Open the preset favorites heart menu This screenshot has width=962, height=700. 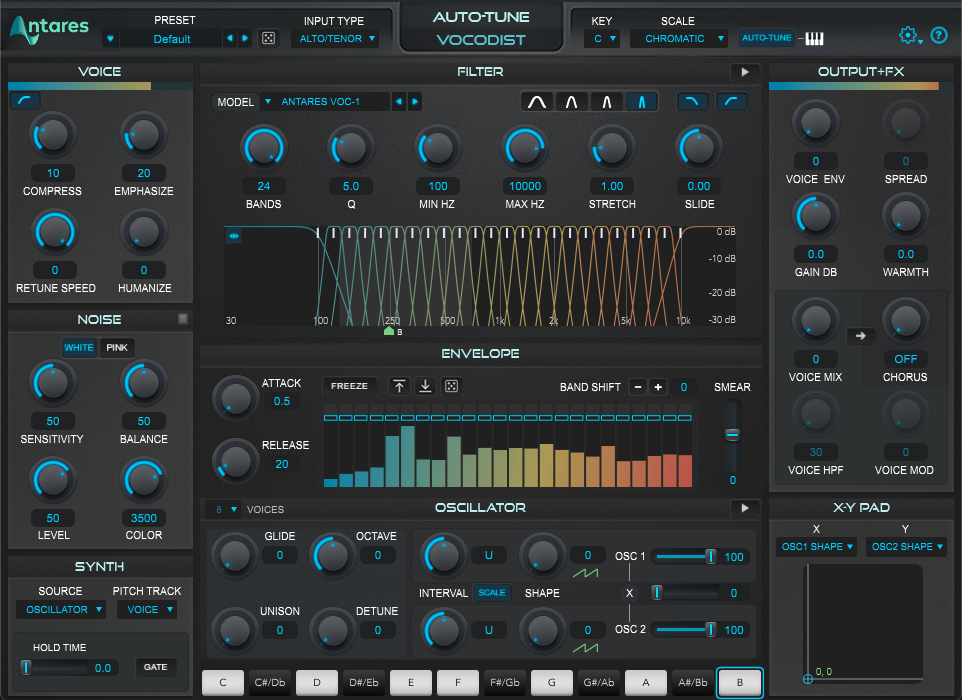(x=110, y=39)
